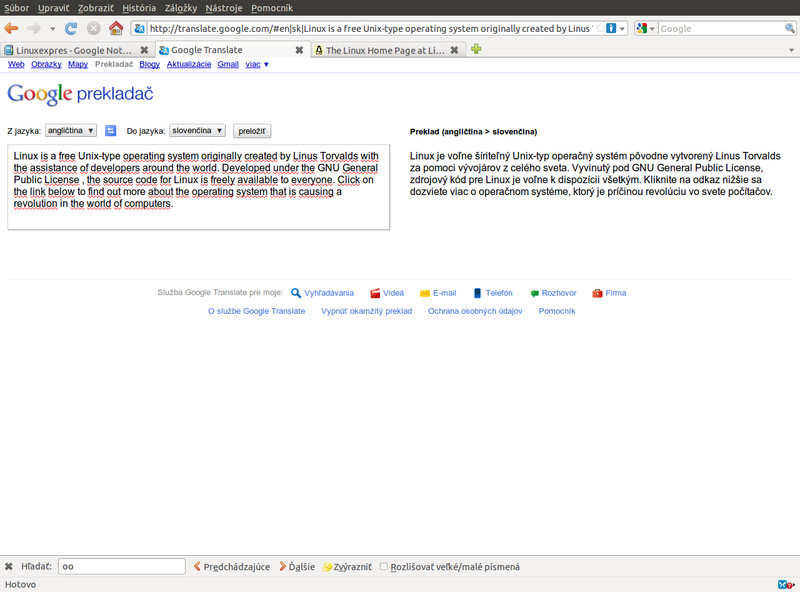Open the Gmail link

(x=228, y=64)
